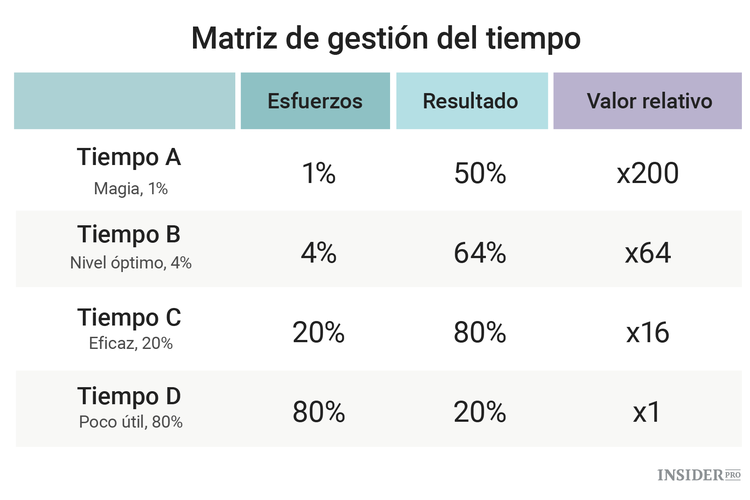This screenshot has height=500, width=750.
Task: Click the 'Poco útil, 80%' subtitle
Action: (130, 422)
